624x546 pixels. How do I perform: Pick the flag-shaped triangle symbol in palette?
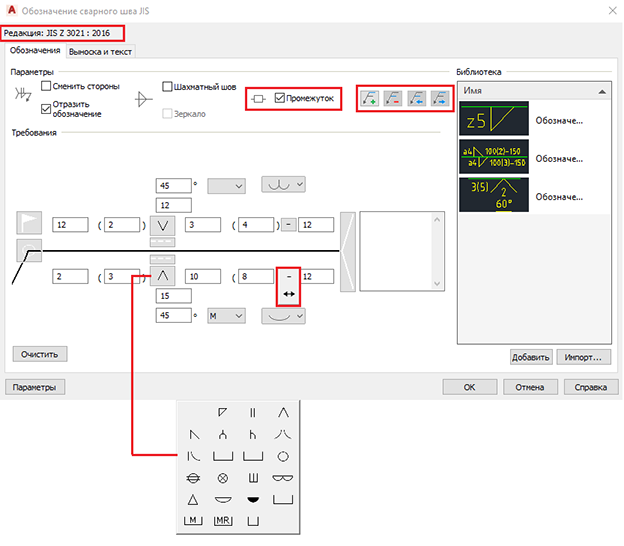pos(222,412)
